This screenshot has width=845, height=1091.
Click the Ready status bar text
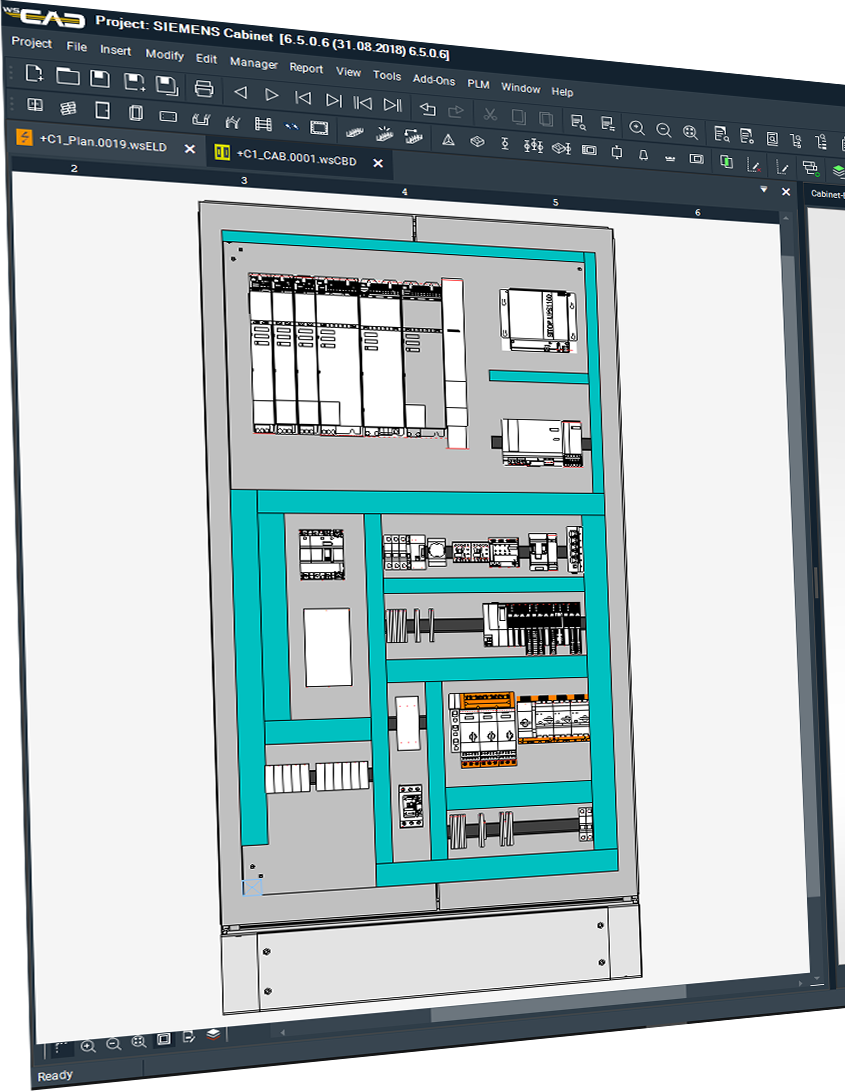[x=55, y=1076]
